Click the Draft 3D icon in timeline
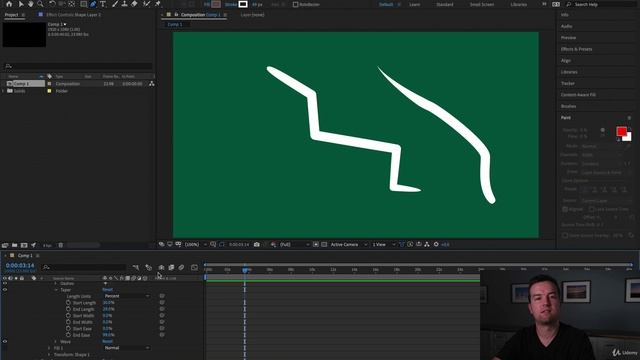The width and height of the screenshot is (640, 360). click(x=149, y=267)
